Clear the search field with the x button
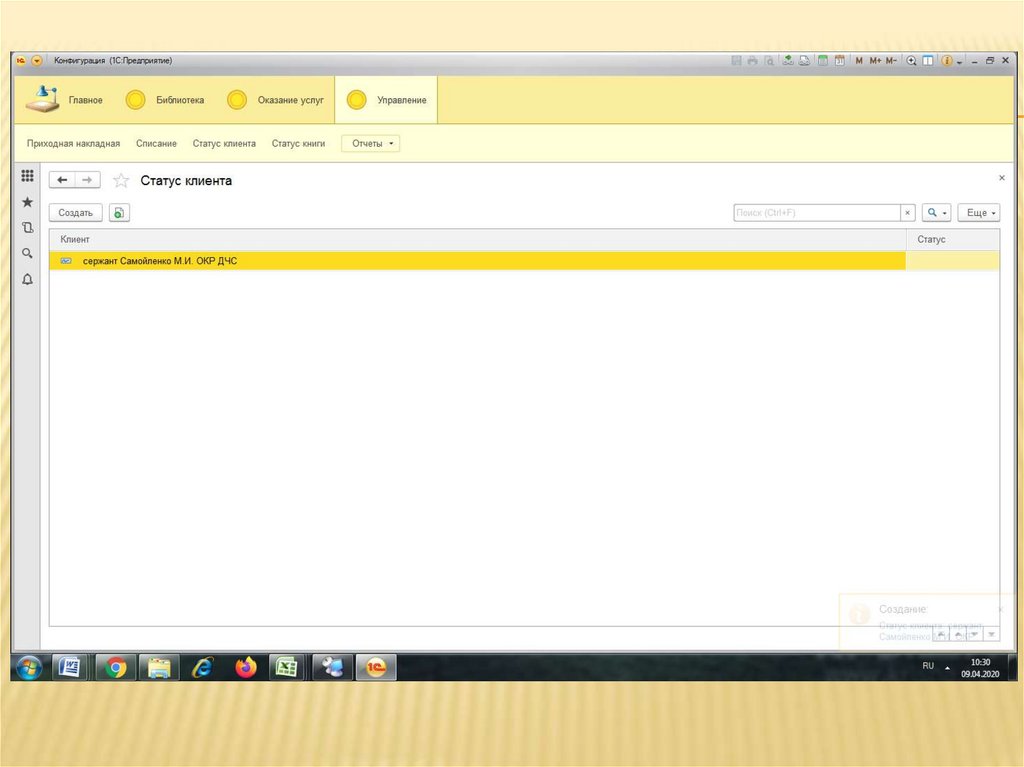This screenshot has height=767, width=1024. tap(907, 213)
